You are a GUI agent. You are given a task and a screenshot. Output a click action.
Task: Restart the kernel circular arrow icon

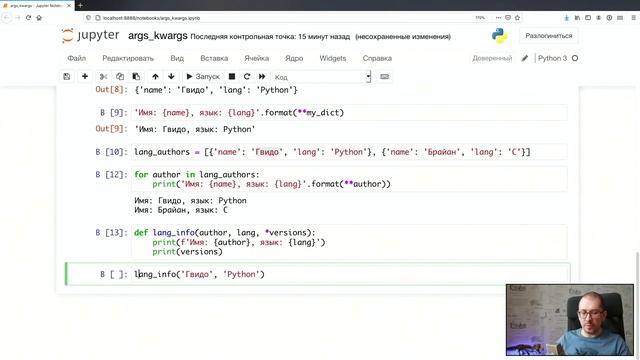click(x=247, y=77)
